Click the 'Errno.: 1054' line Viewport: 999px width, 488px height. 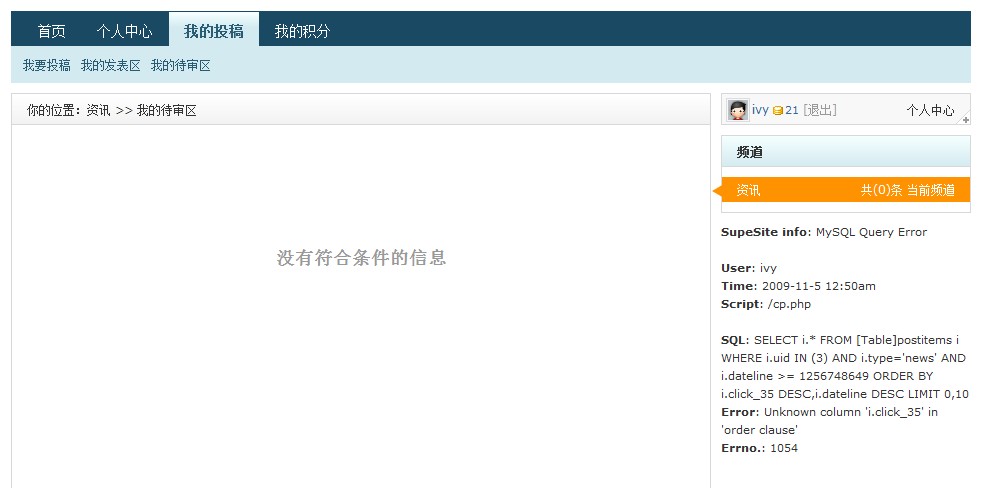click(x=759, y=448)
